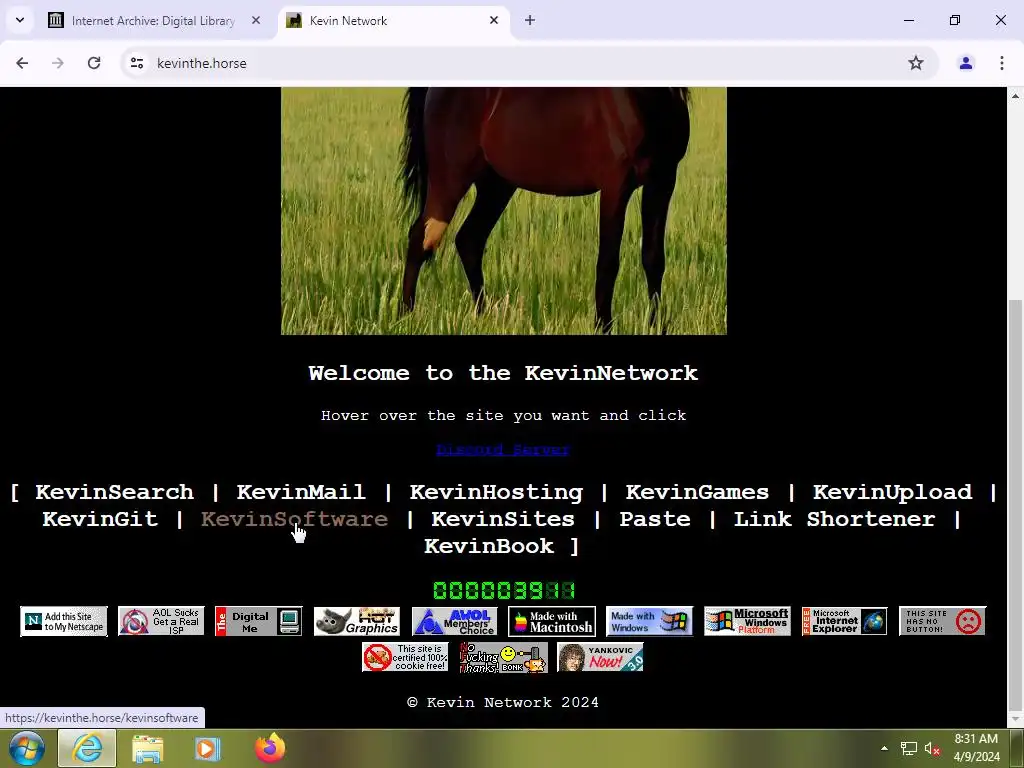The height and width of the screenshot is (768, 1024).
Task: Click the vertical scrollbar thumb
Action: (1015, 504)
